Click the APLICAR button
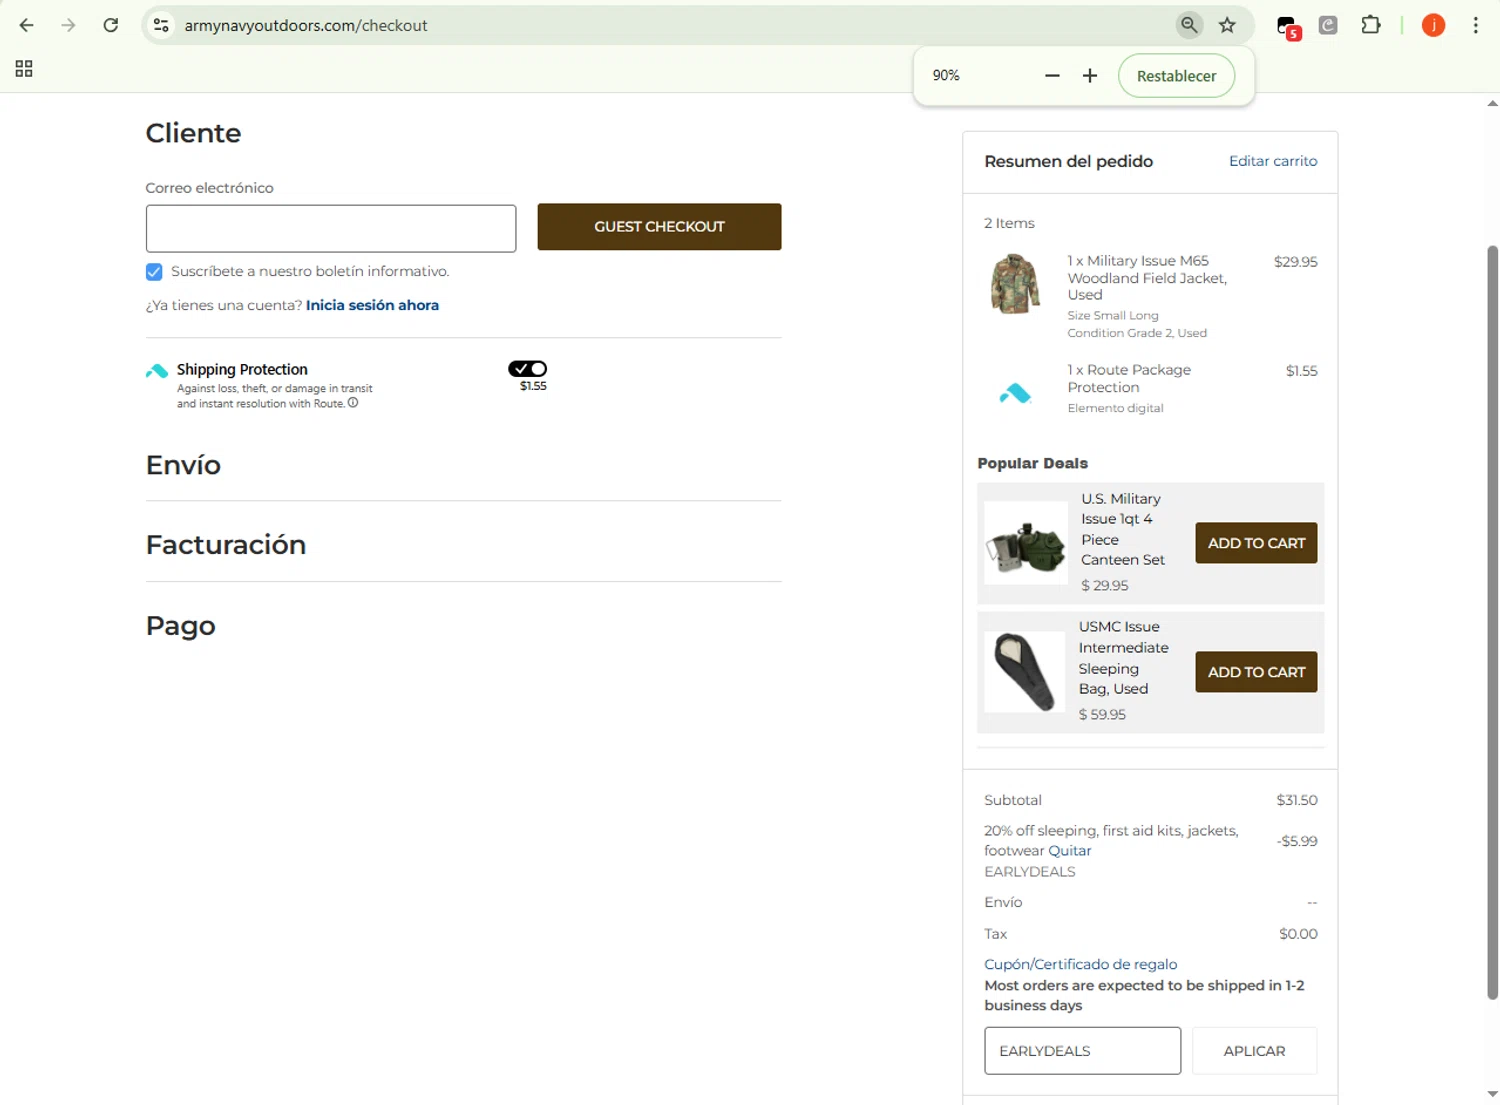This screenshot has height=1105, width=1500. pos(1254,1051)
